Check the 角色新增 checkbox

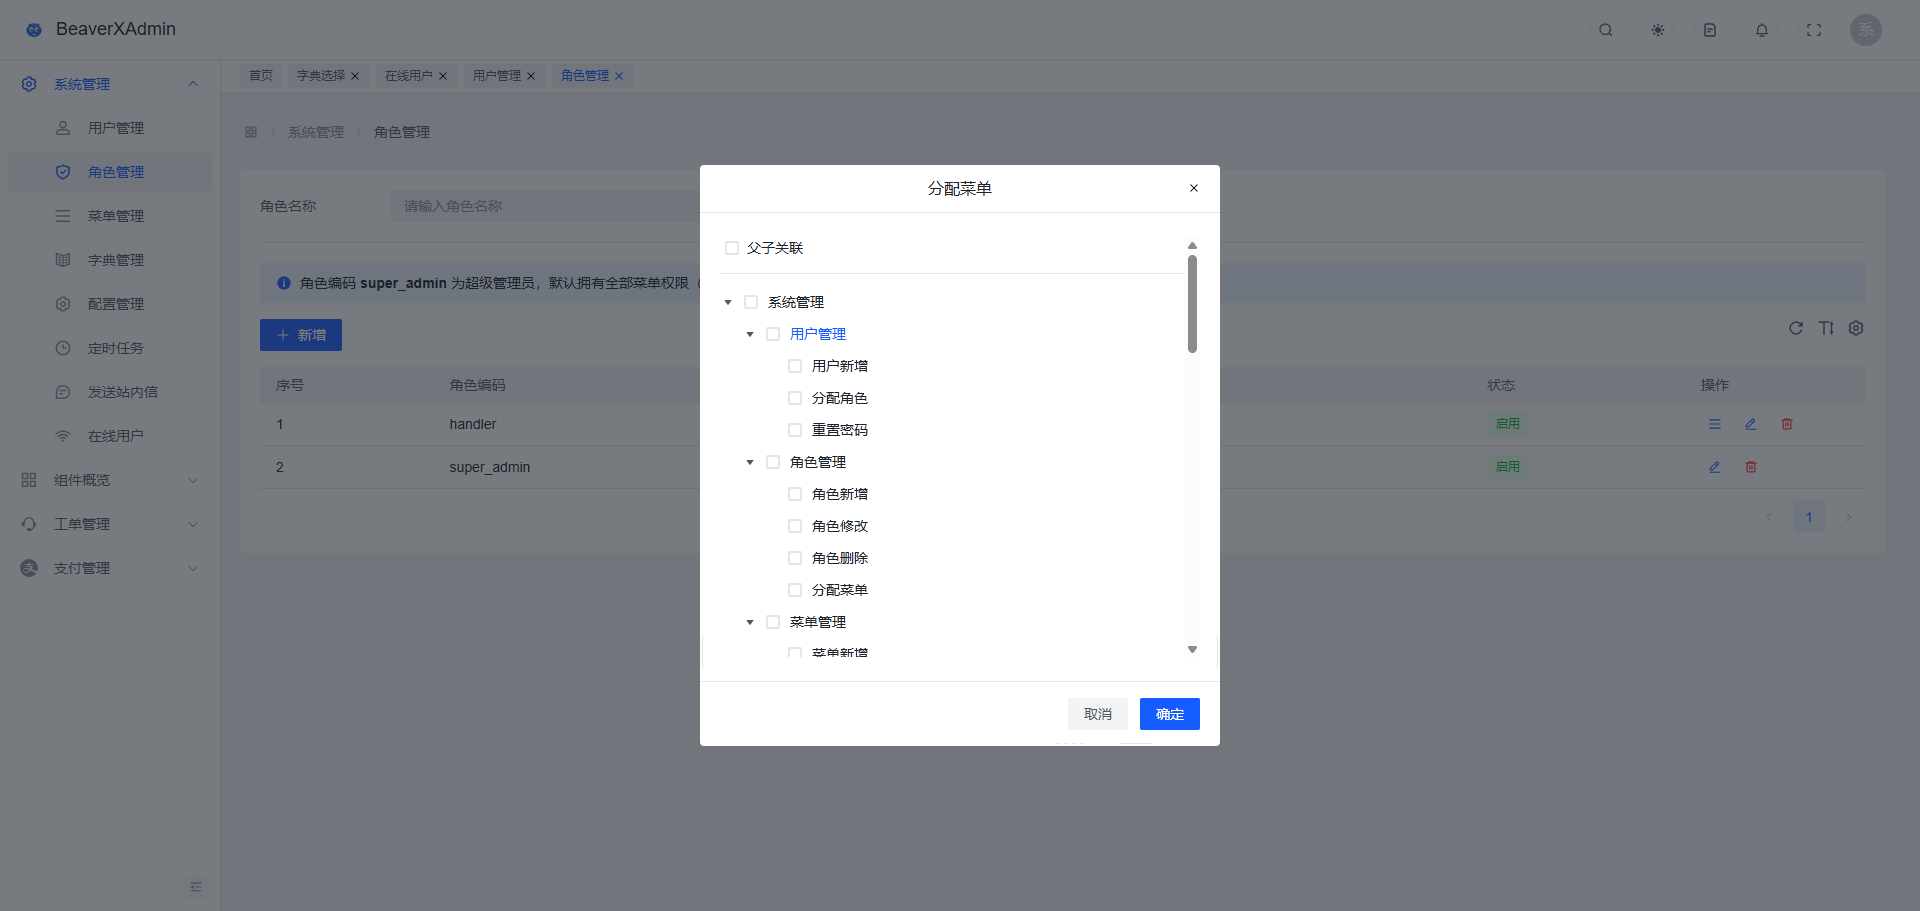pos(795,494)
